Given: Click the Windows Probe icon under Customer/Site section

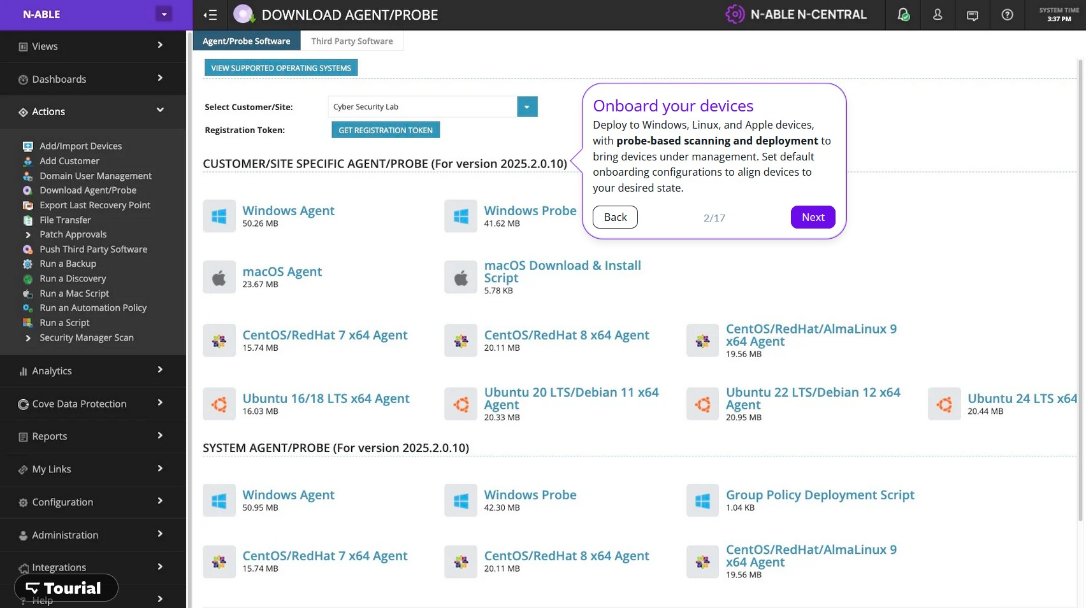Looking at the screenshot, I should click(x=461, y=216).
